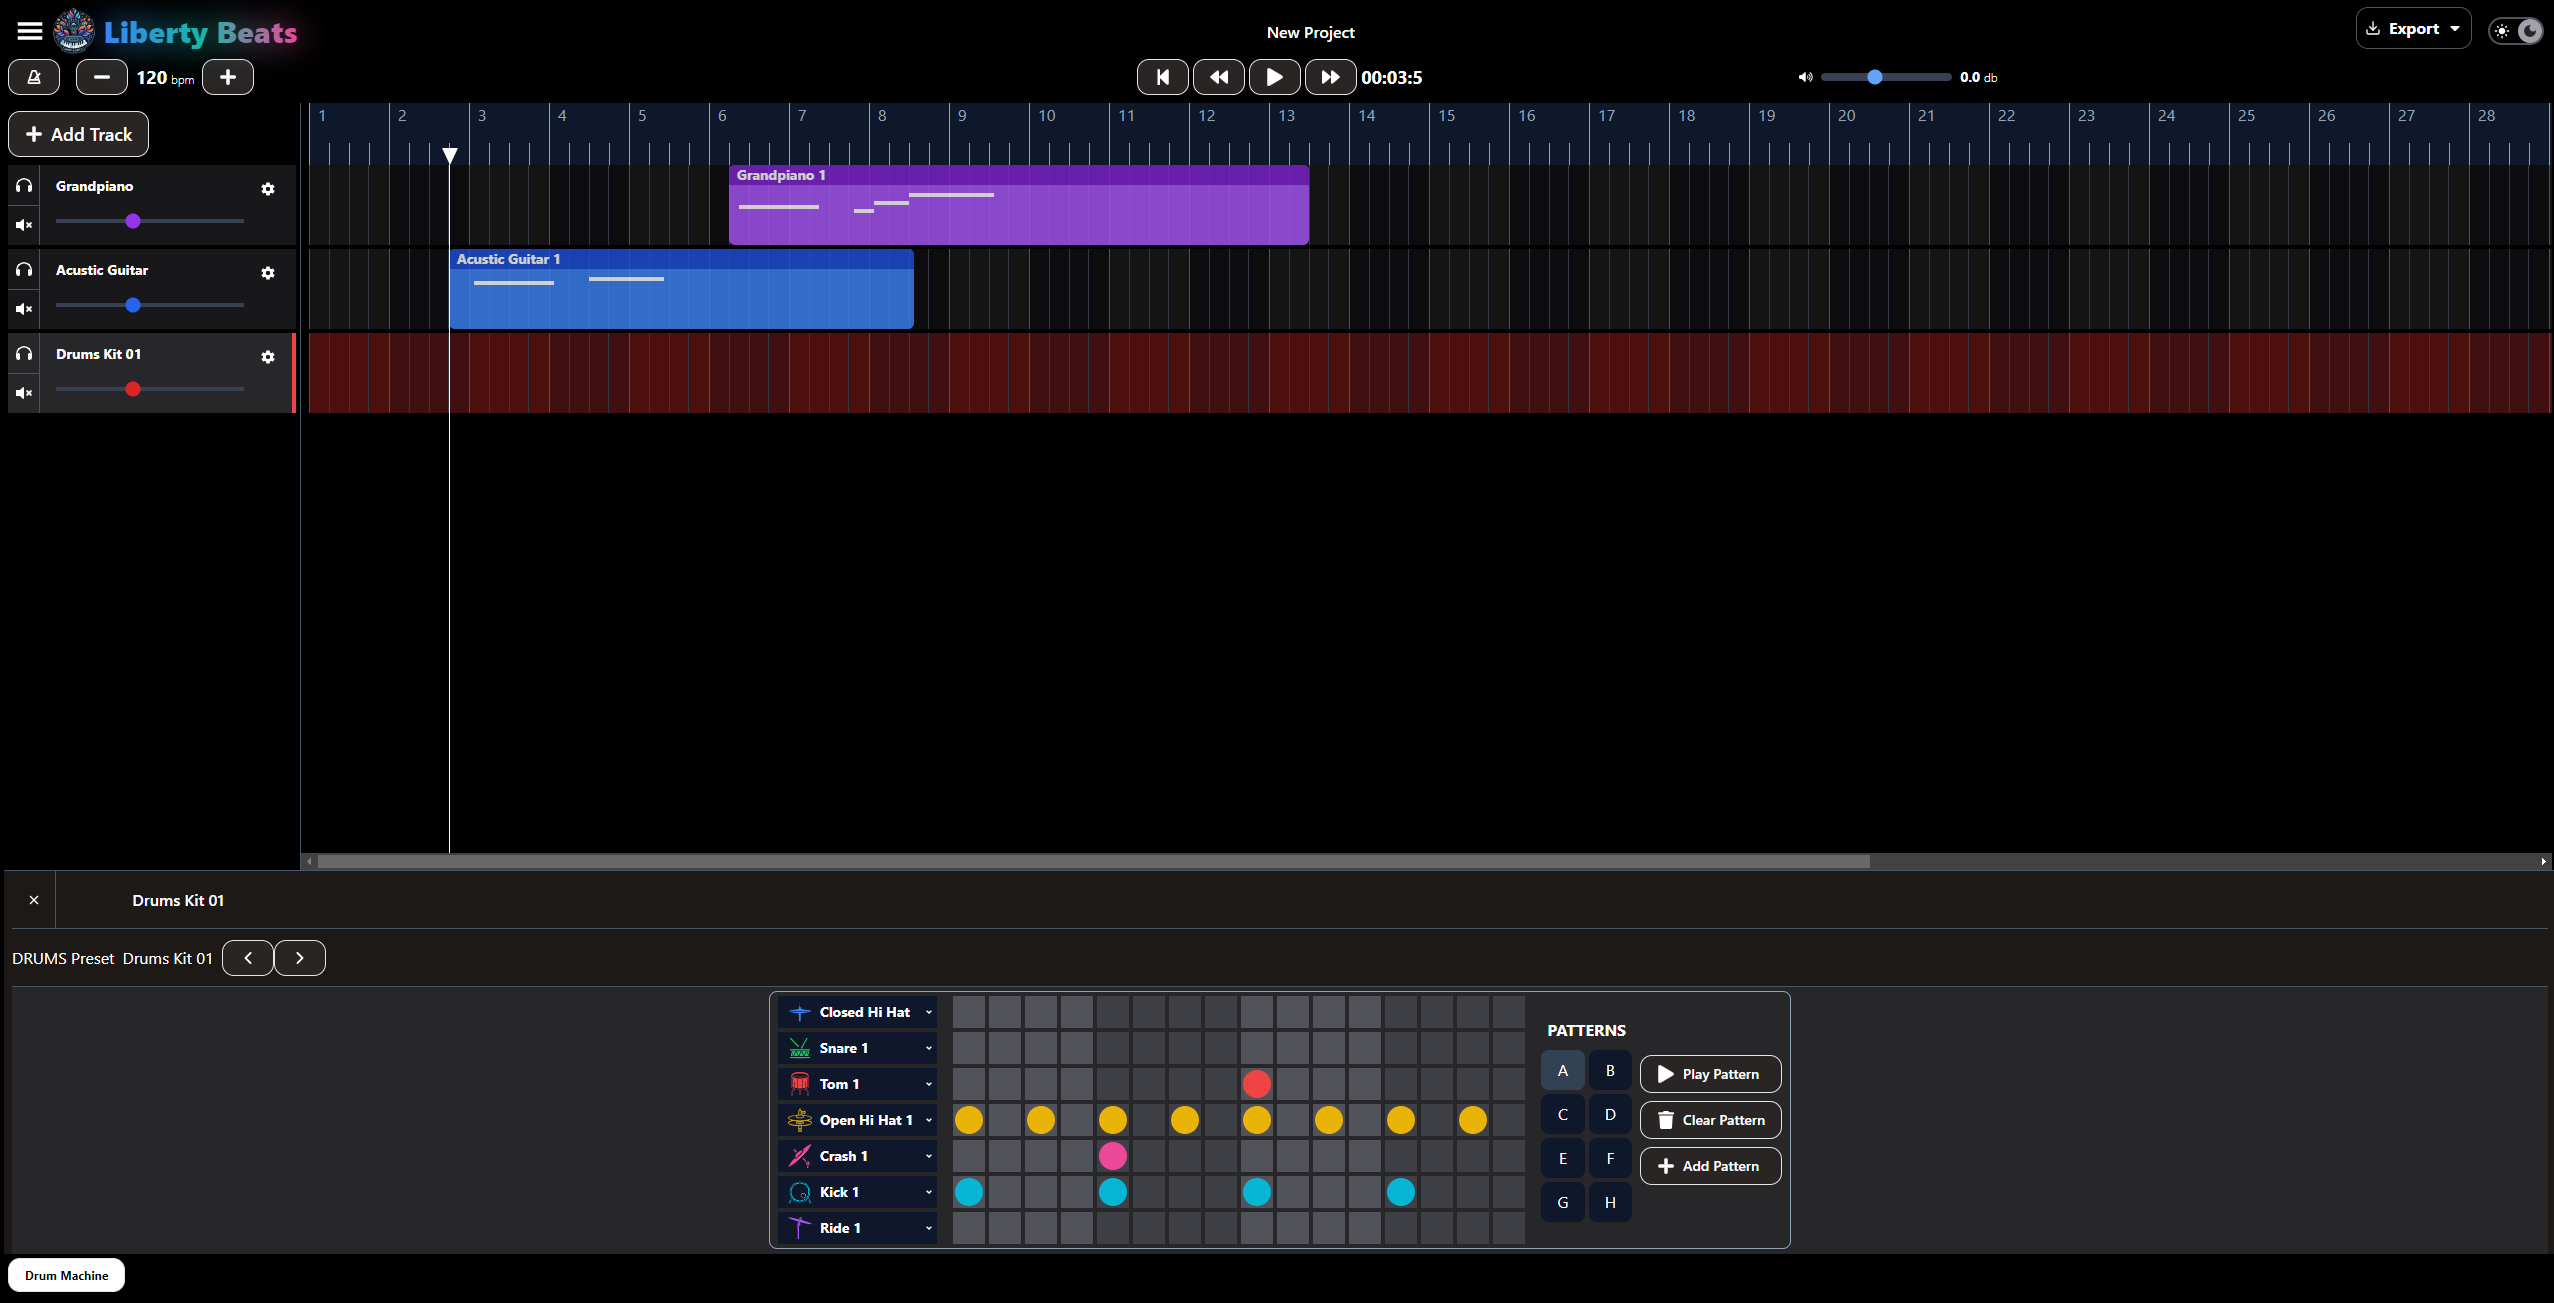Expand the Crash 1 instrument dropdown
This screenshot has width=2554, height=1303.
point(929,1155)
